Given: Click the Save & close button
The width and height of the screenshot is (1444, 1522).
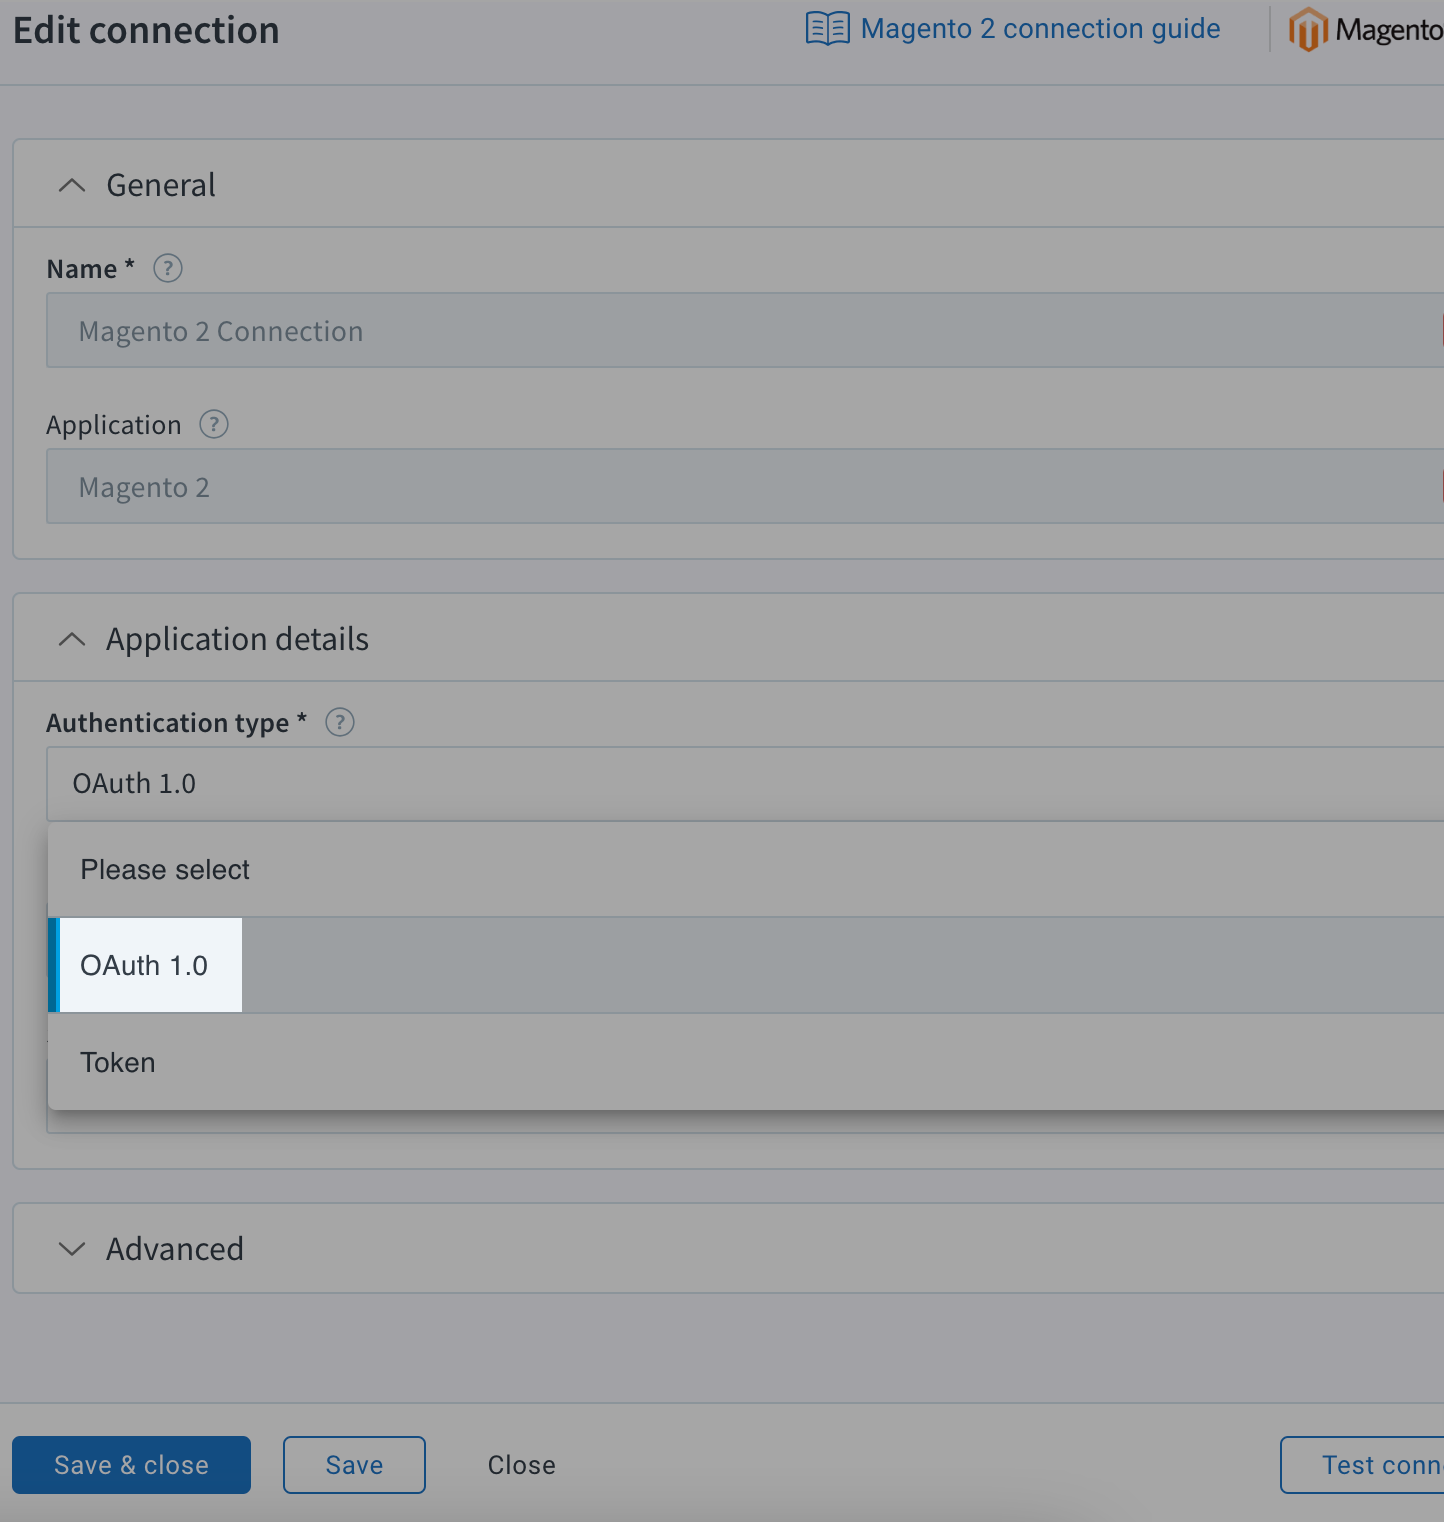Looking at the screenshot, I should pos(131,1465).
